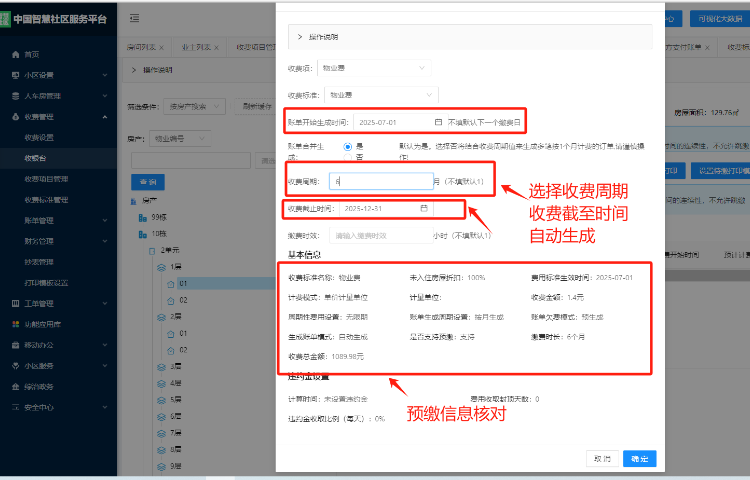Click the 缴费时效 input field
Image resolution: width=750 pixels, height=480 pixels.
(381, 236)
